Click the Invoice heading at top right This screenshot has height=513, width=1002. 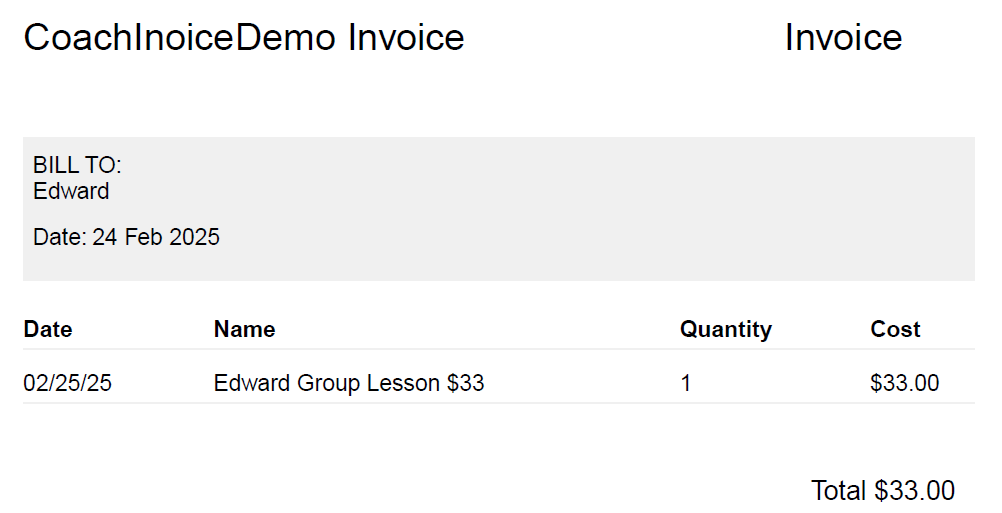[x=843, y=38]
